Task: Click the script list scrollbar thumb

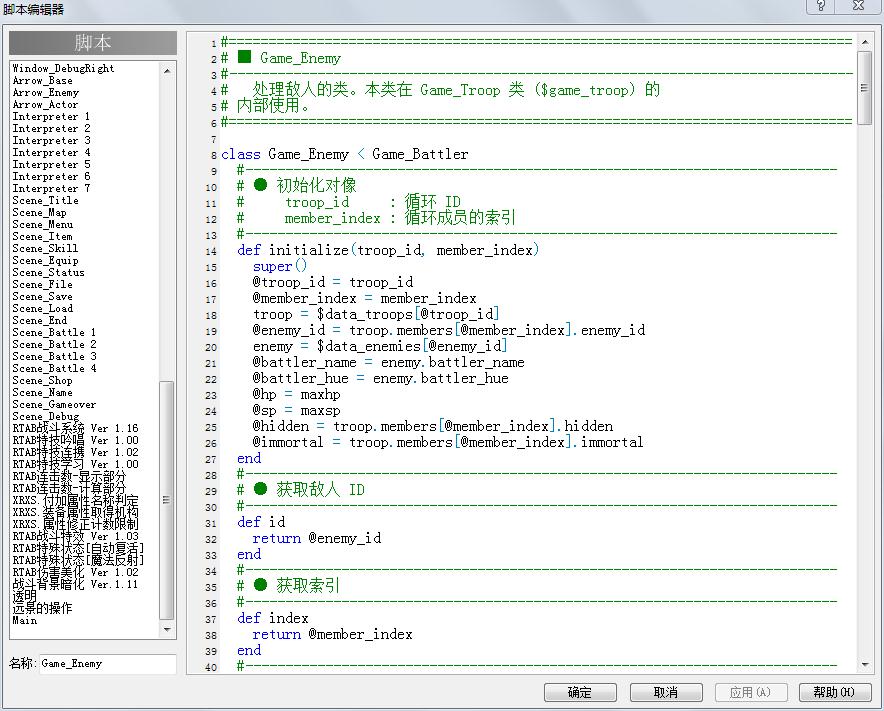Action: coord(167,500)
